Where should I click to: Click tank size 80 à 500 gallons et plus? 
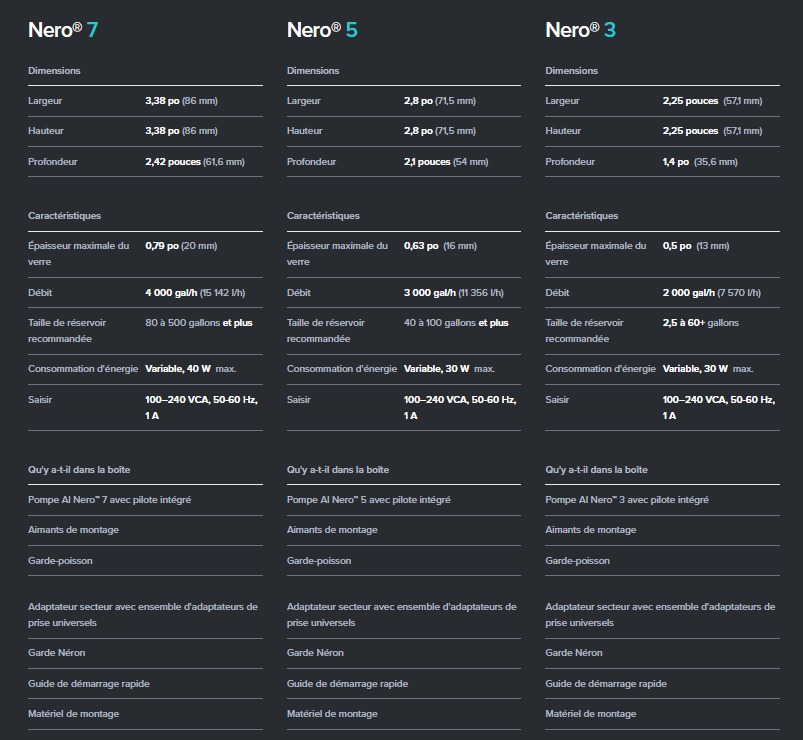tap(199, 323)
